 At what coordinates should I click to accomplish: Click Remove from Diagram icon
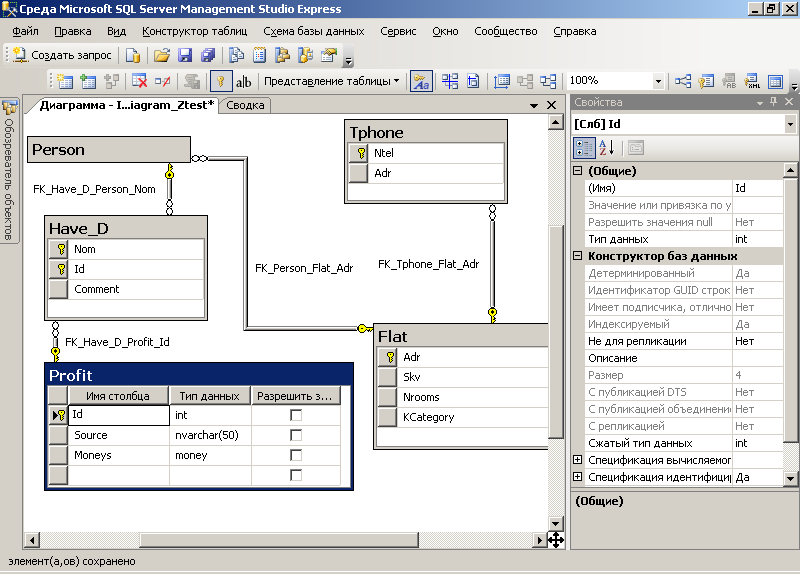pyautogui.click(x=162, y=81)
